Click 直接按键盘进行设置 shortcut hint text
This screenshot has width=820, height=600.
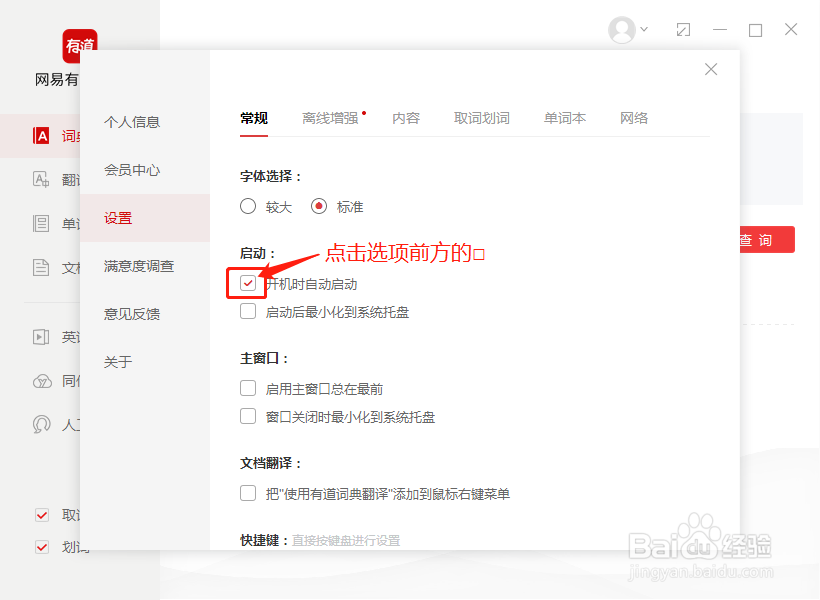[346, 540]
